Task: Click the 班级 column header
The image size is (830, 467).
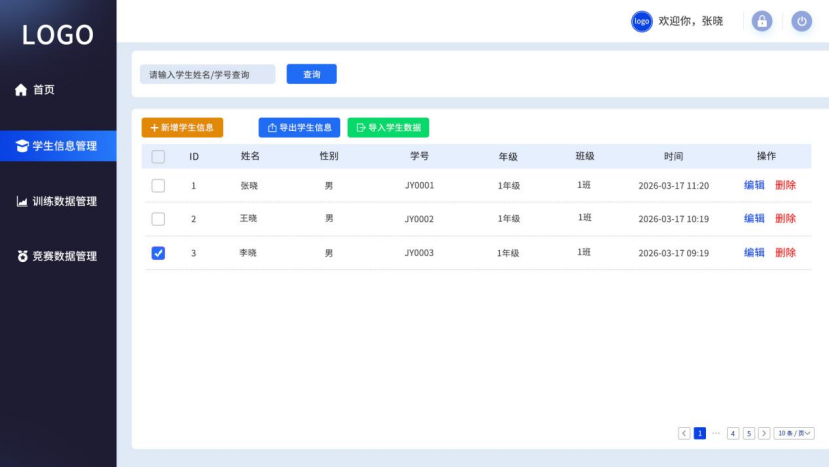Action: click(x=585, y=156)
